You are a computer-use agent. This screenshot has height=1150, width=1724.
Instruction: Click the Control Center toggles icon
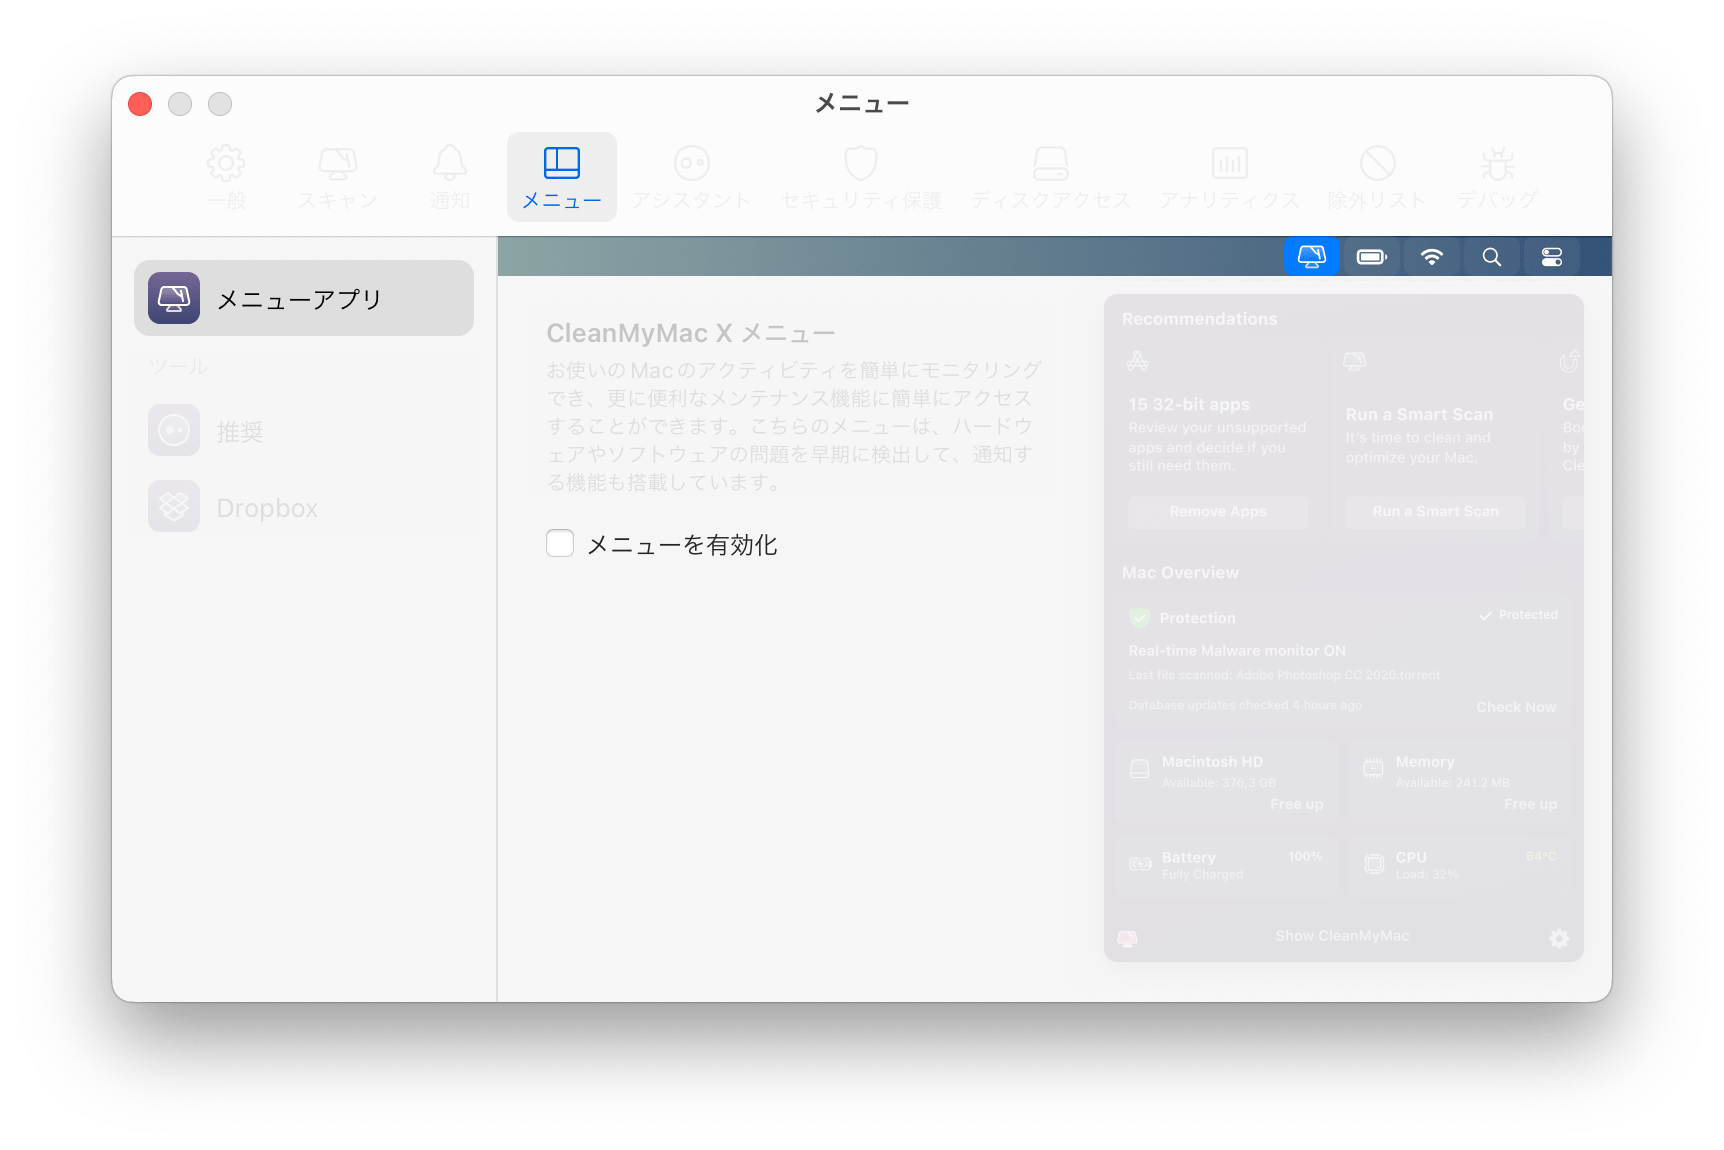[x=1552, y=257]
